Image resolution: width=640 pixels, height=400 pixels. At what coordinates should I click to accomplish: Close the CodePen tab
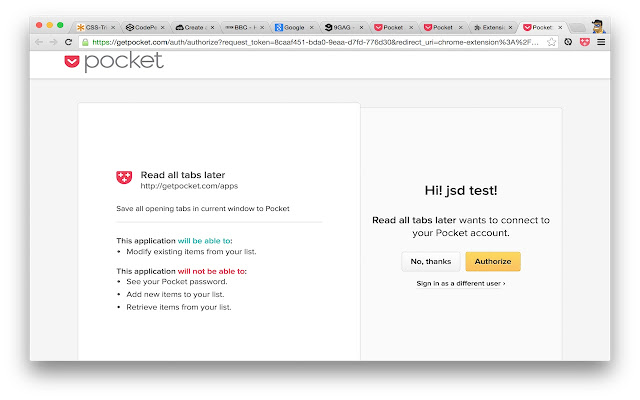(x=162, y=27)
